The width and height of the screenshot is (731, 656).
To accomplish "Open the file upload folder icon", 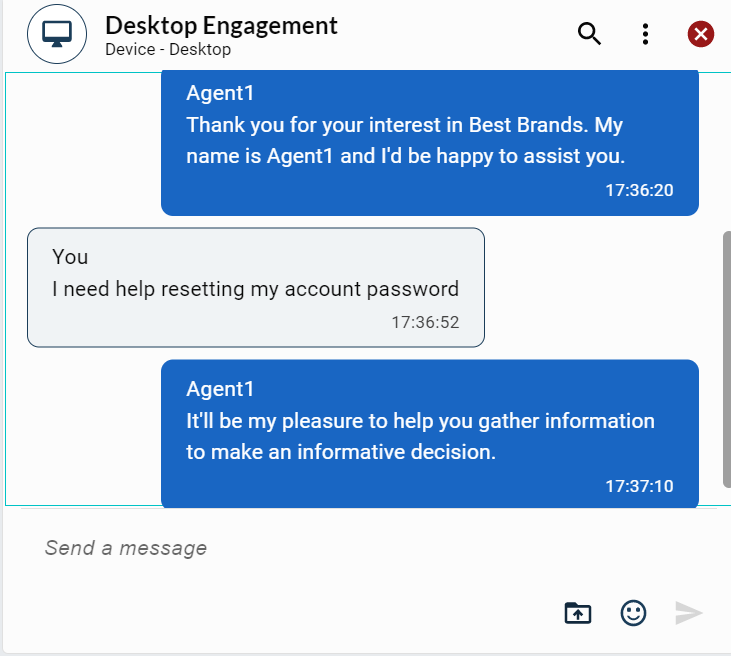I will tap(578, 613).
